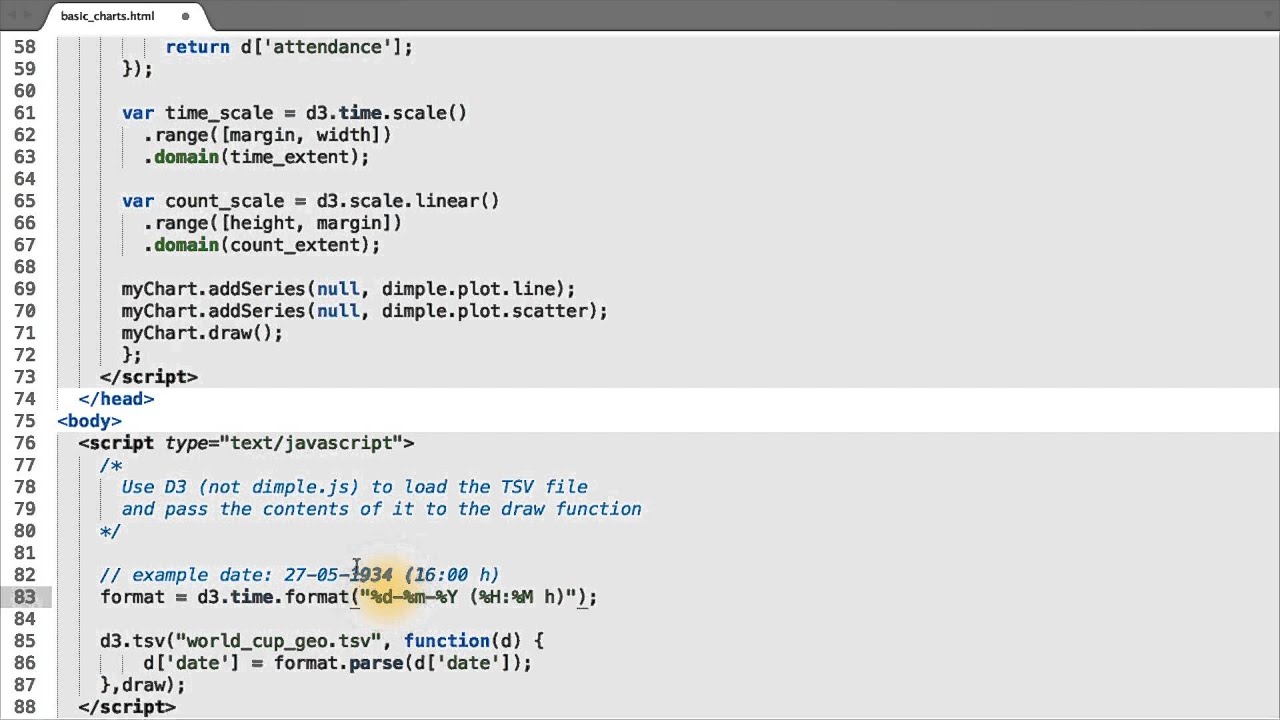Image resolution: width=1280 pixels, height=720 pixels.
Task: Click the comment closer '*/' on line 80
Action: click(x=111, y=531)
